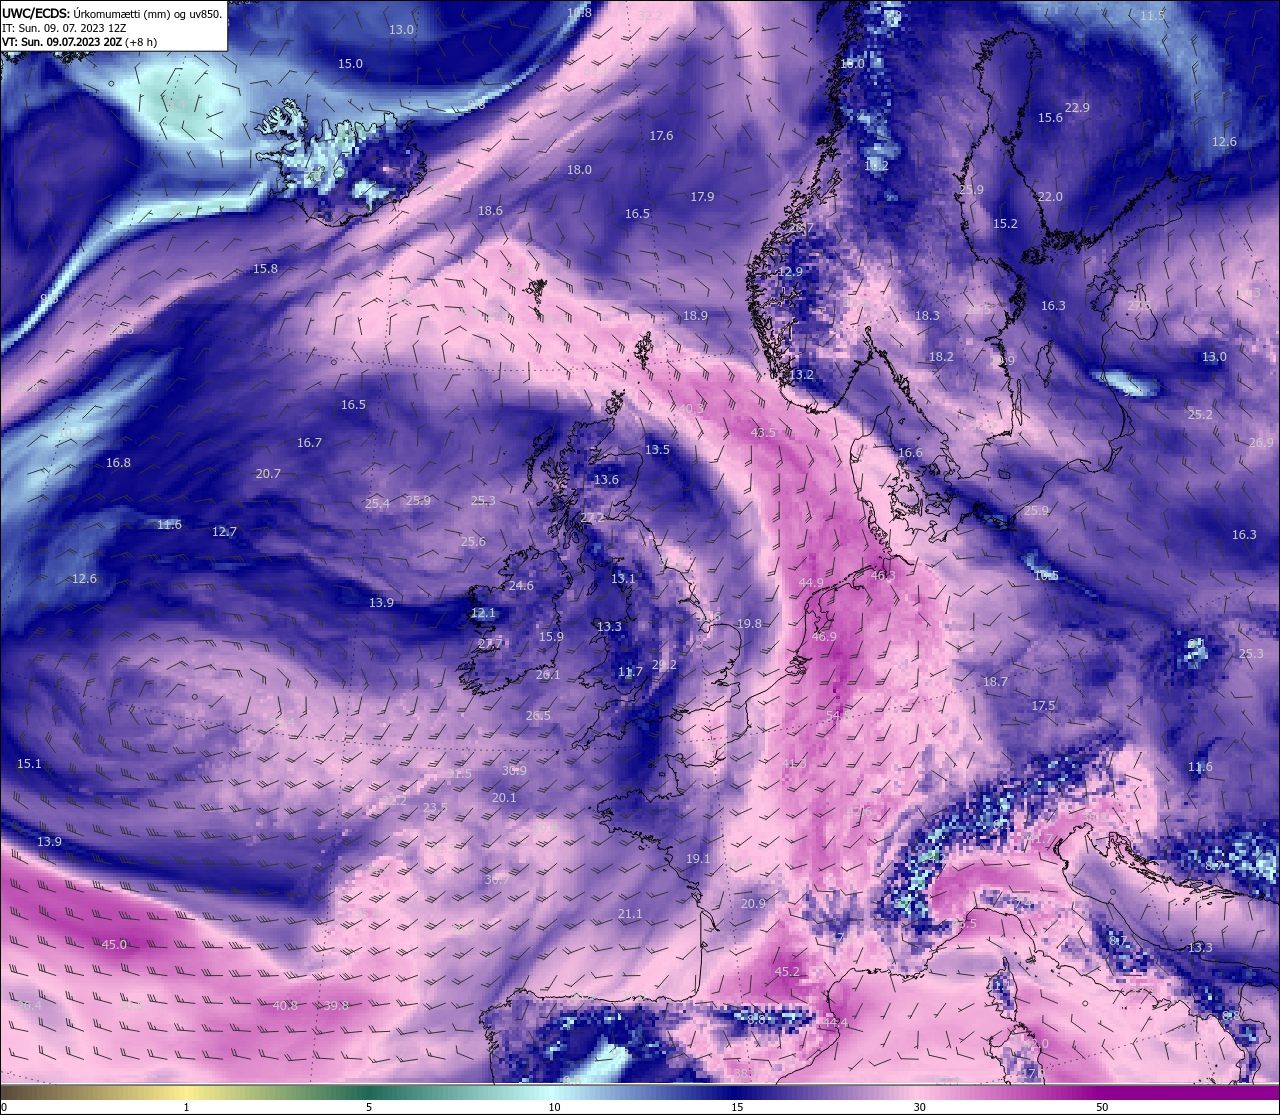The height and width of the screenshot is (1115, 1280).
Task: Click the map value '21.1'
Action: (x=630, y=914)
